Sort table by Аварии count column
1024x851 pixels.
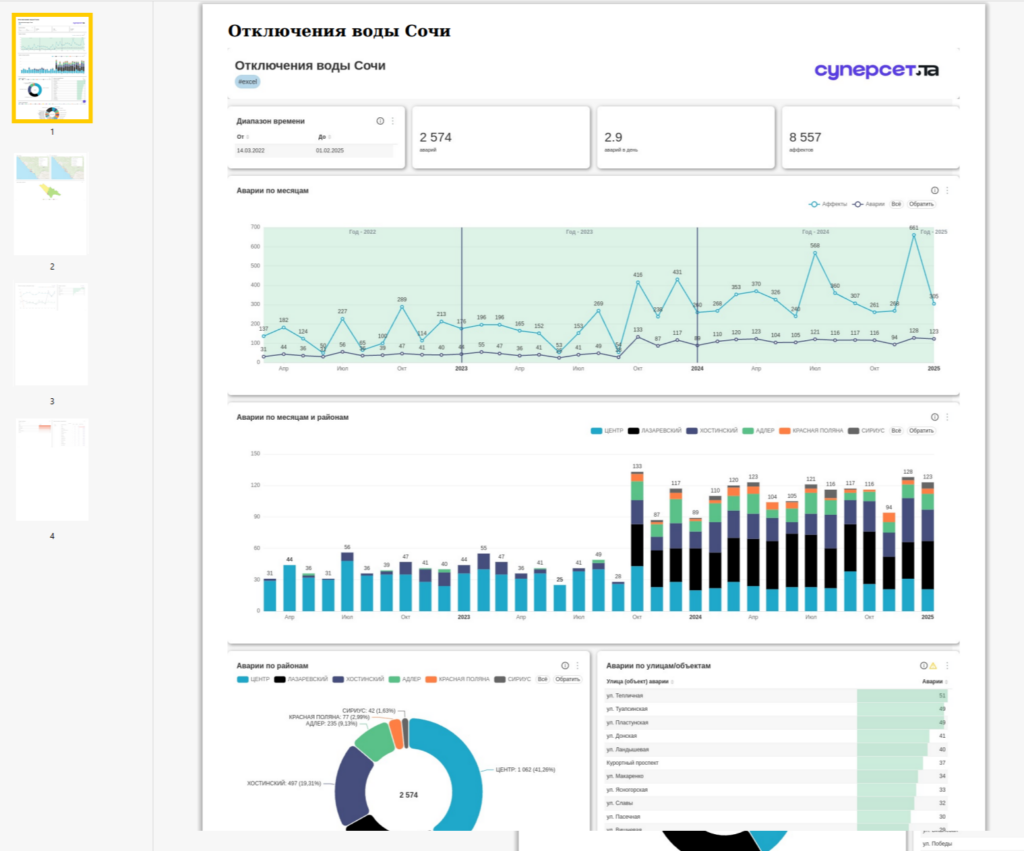coord(935,682)
